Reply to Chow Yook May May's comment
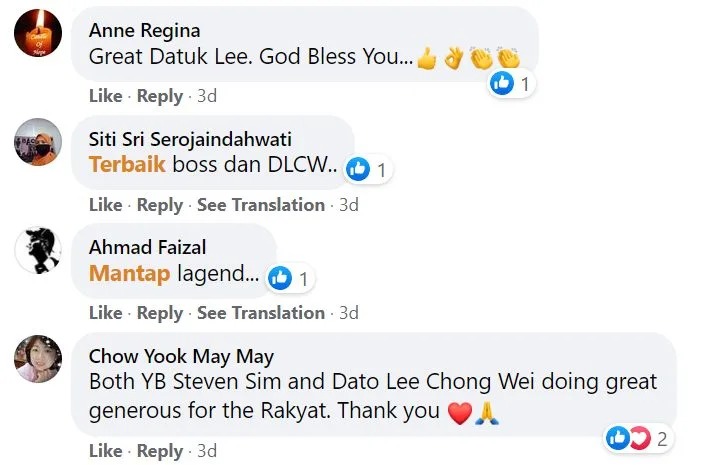 [160, 451]
